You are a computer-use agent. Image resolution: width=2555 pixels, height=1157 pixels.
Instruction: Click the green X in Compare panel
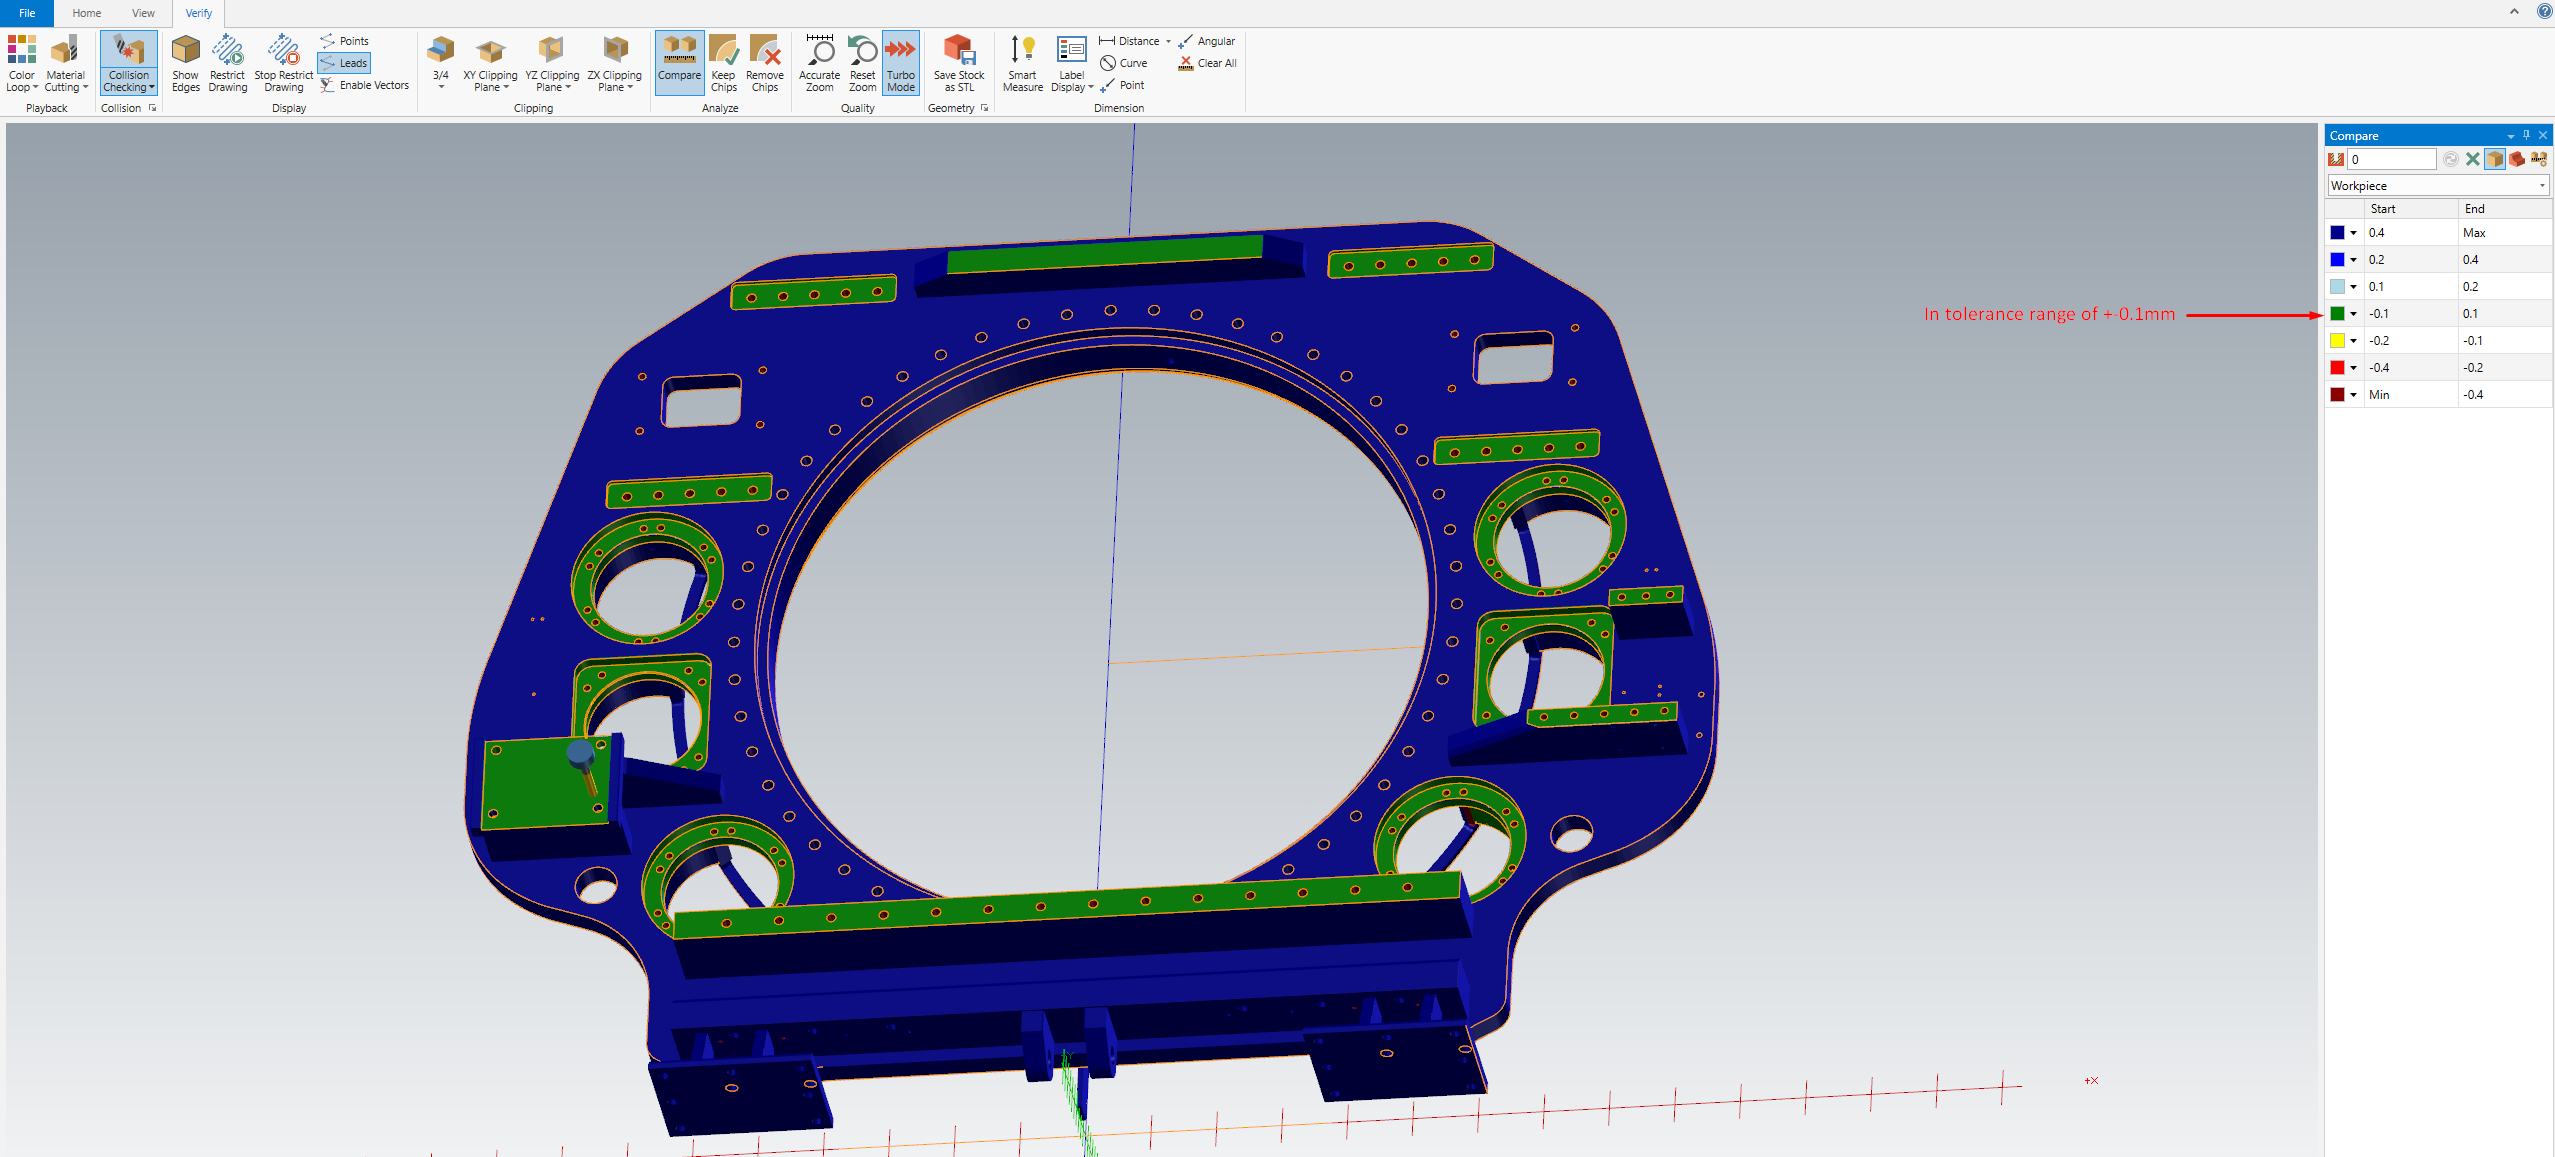(x=2472, y=159)
